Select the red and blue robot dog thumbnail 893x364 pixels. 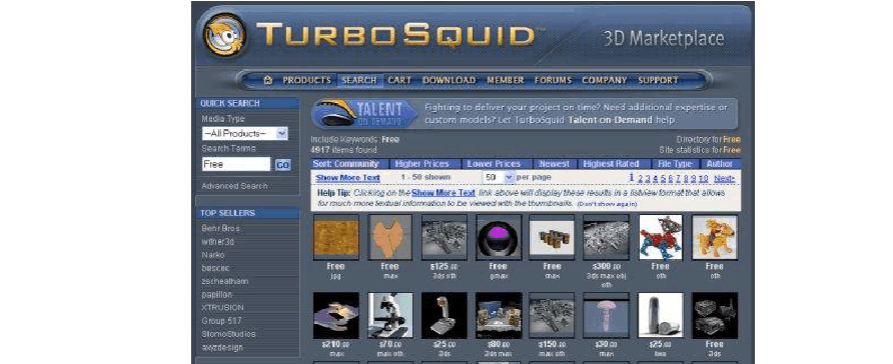pyautogui.click(x=661, y=237)
